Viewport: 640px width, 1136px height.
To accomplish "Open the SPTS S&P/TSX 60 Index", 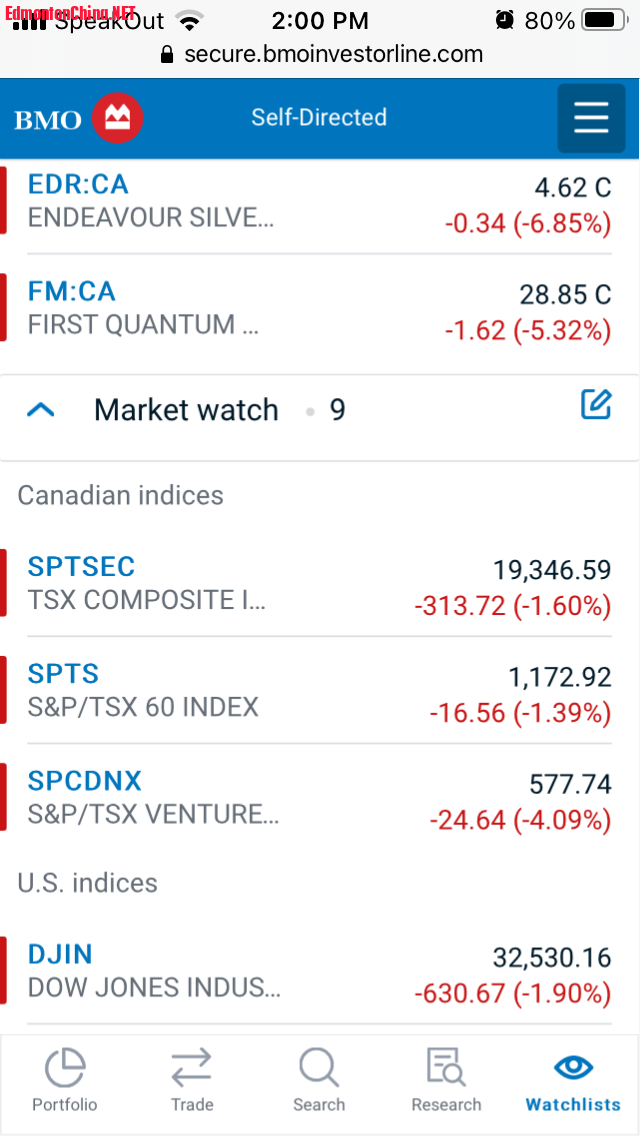I will pyautogui.click(x=64, y=674).
